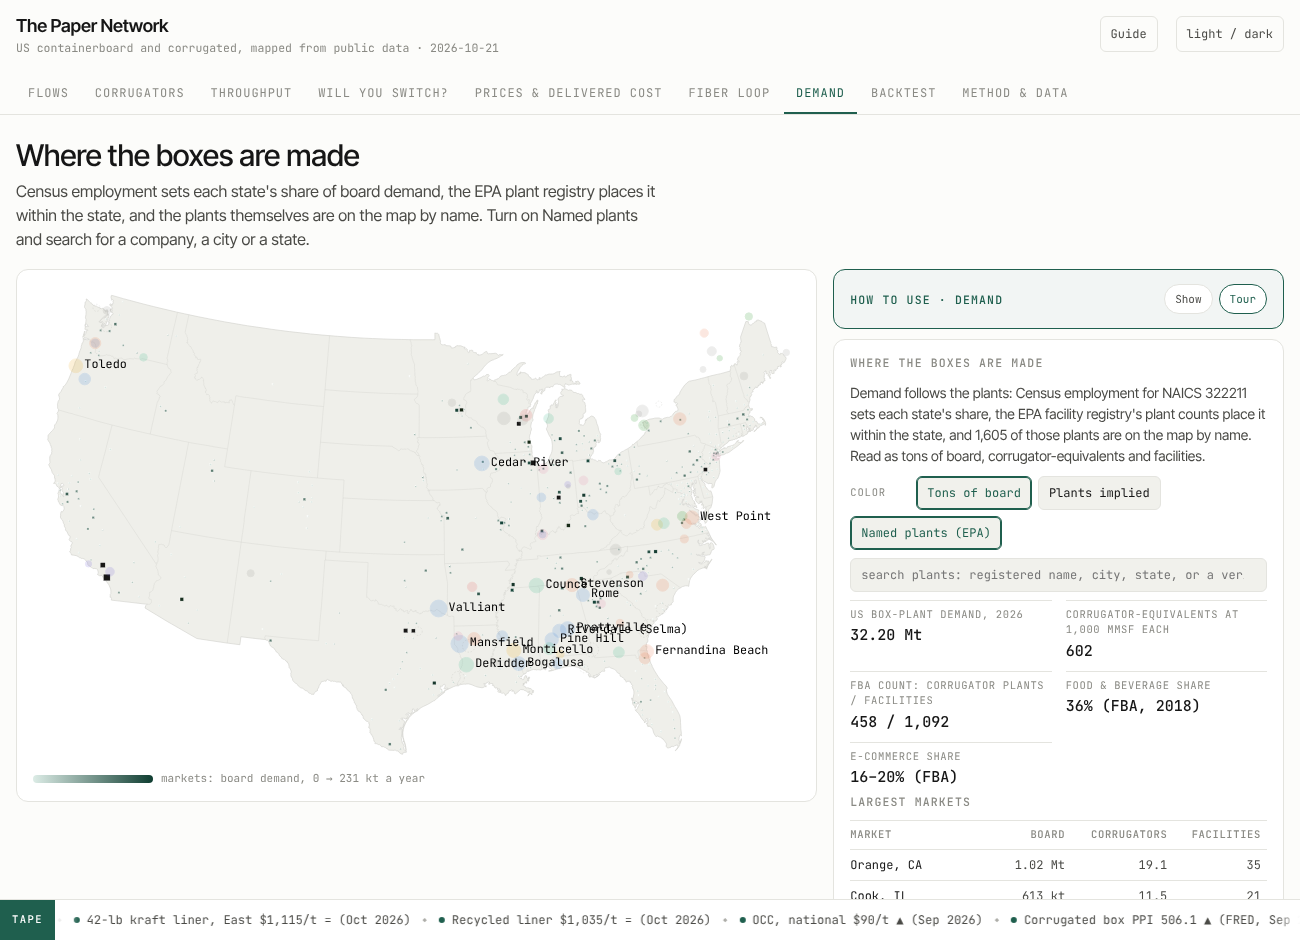The width and height of the screenshot is (1300, 940).
Task: Select the Fernandina Beach map label
Action: click(711, 650)
